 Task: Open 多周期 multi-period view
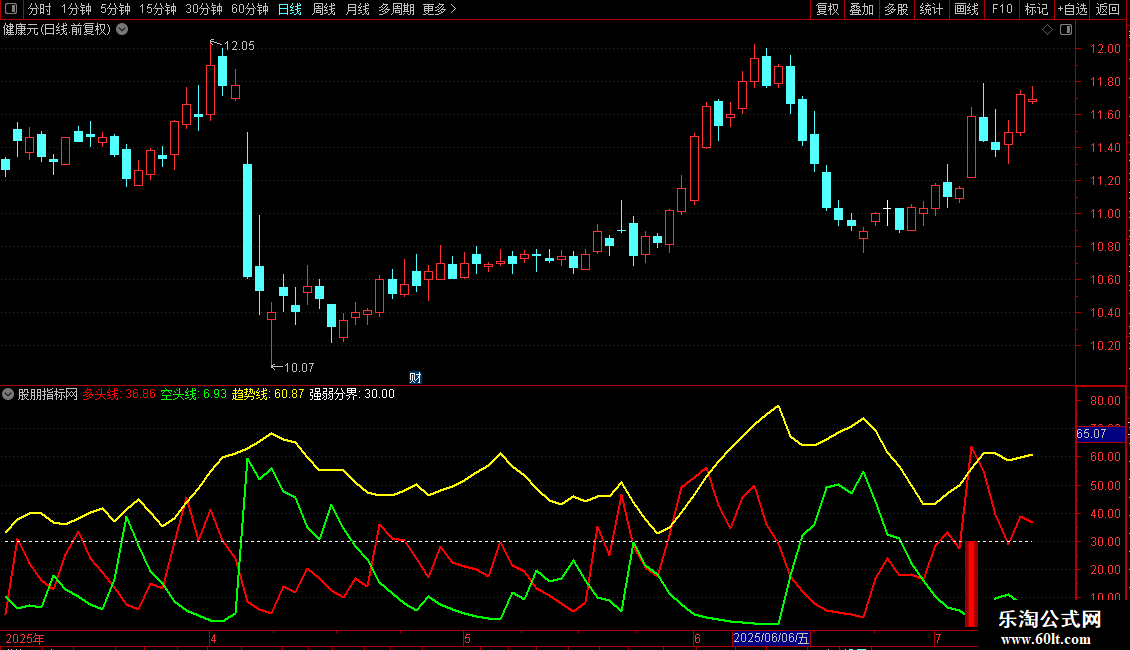[396, 9]
